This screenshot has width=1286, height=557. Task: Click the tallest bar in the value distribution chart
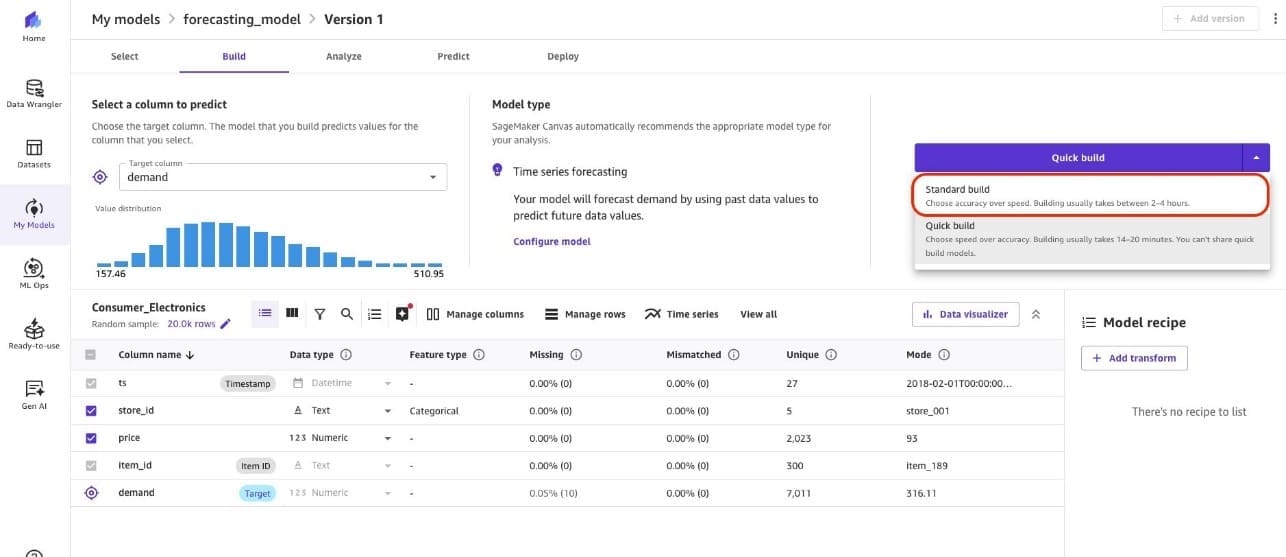pyautogui.click(x=209, y=245)
